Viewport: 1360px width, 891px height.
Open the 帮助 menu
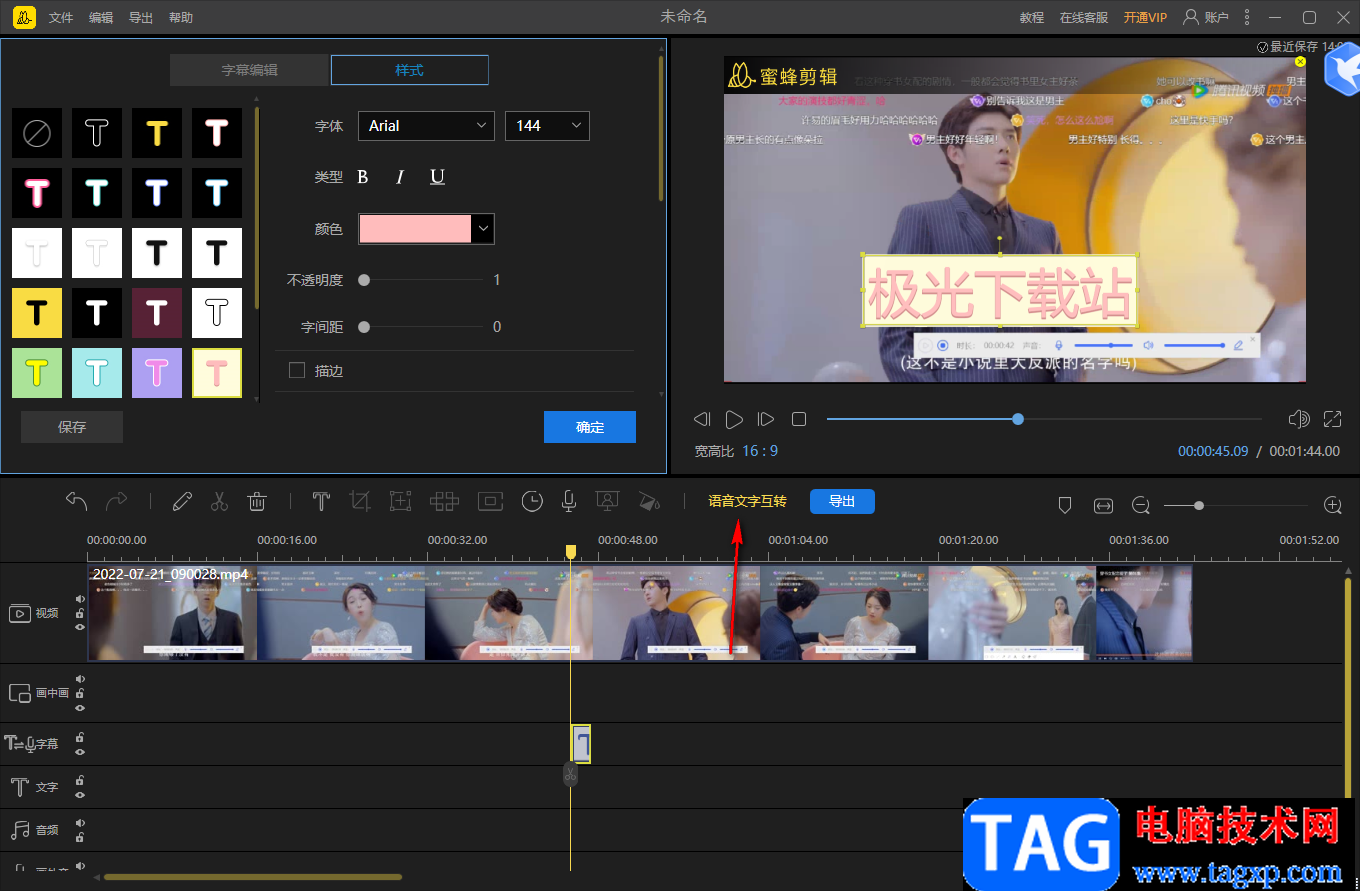pyautogui.click(x=181, y=18)
